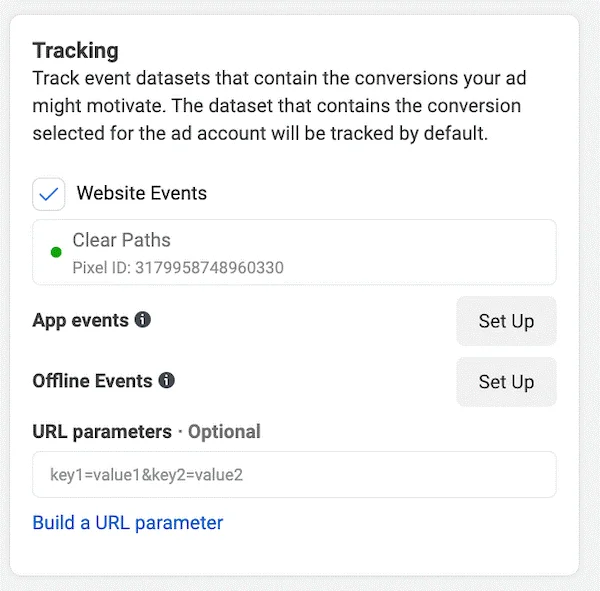Focus the URL parameters input field
Viewport: 600px width, 591px height.
pos(294,475)
